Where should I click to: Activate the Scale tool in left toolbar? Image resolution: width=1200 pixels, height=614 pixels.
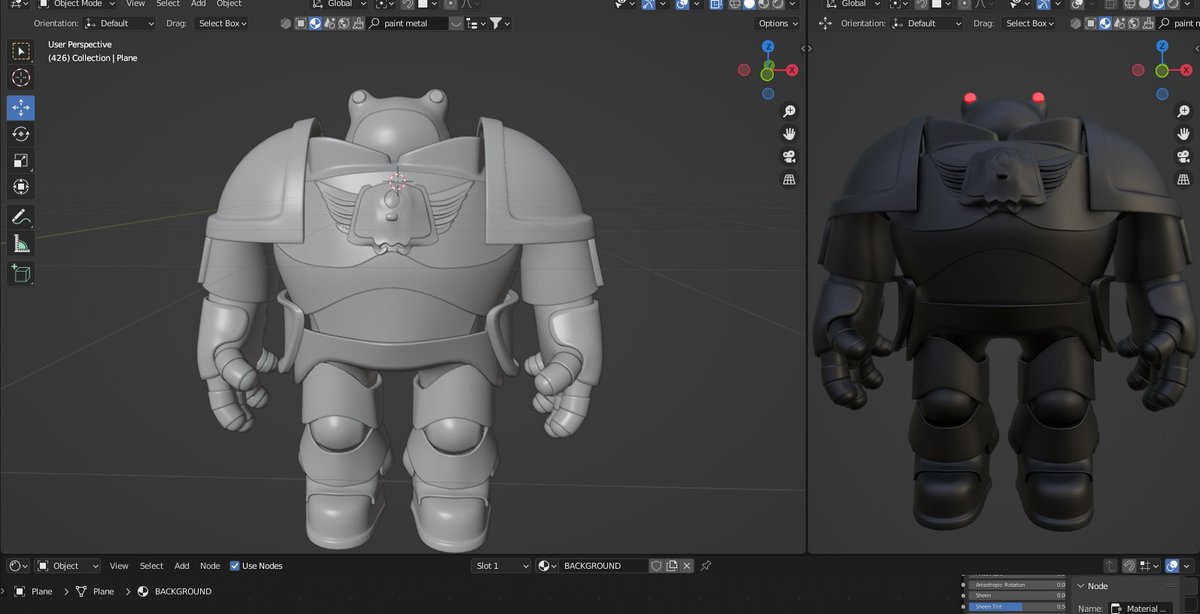[x=21, y=160]
